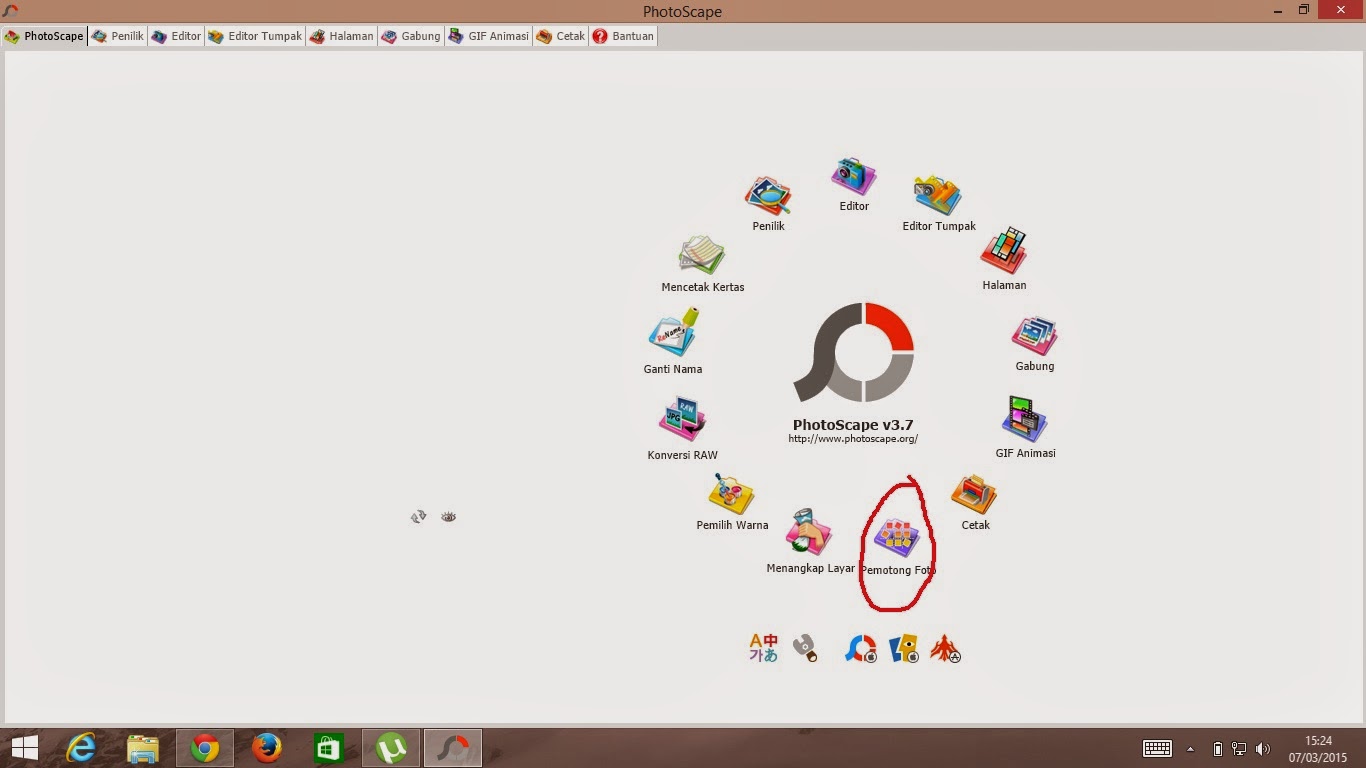Open the volume speaker tray icon
1366x768 pixels.
click(x=1263, y=749)
